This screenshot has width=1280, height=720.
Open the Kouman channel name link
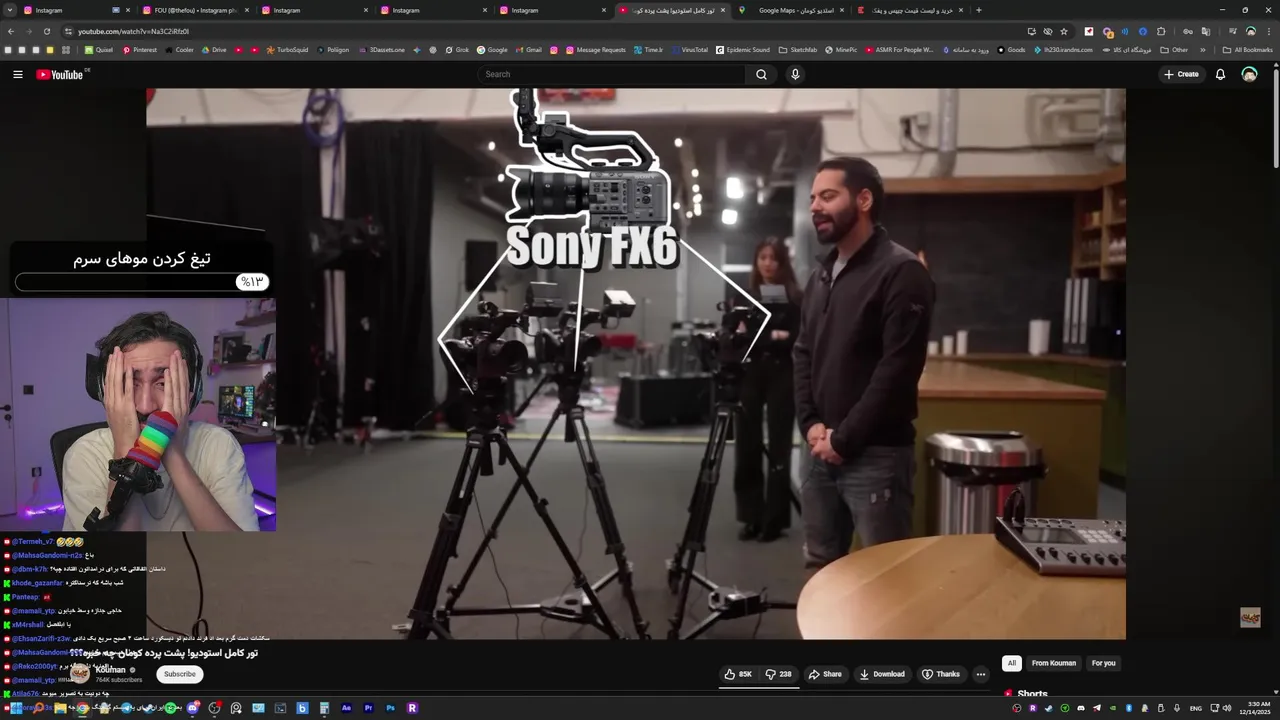(x=111, y=670)
